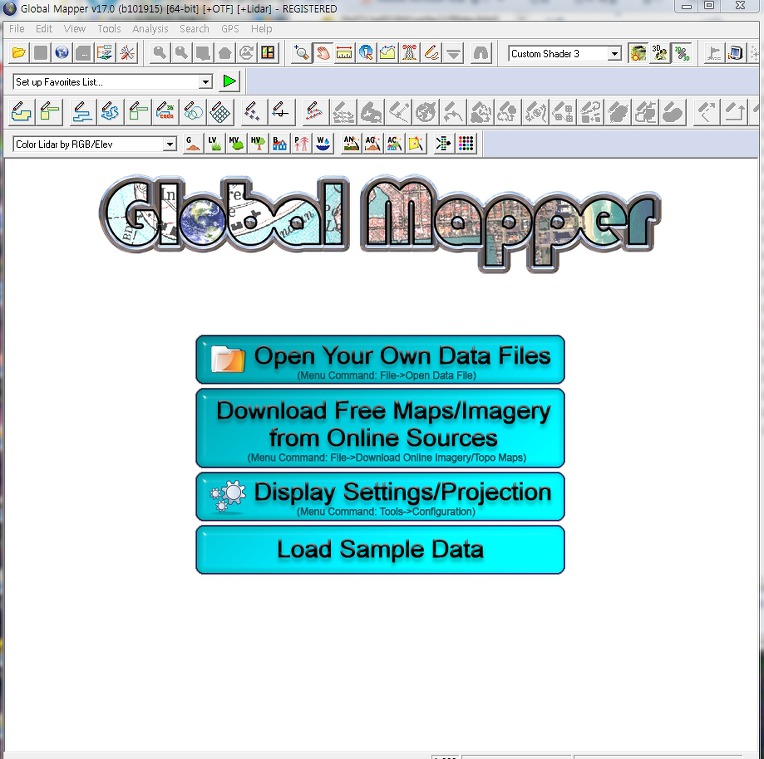Click the Create Line stair-step tool

(x=82, y=112)
